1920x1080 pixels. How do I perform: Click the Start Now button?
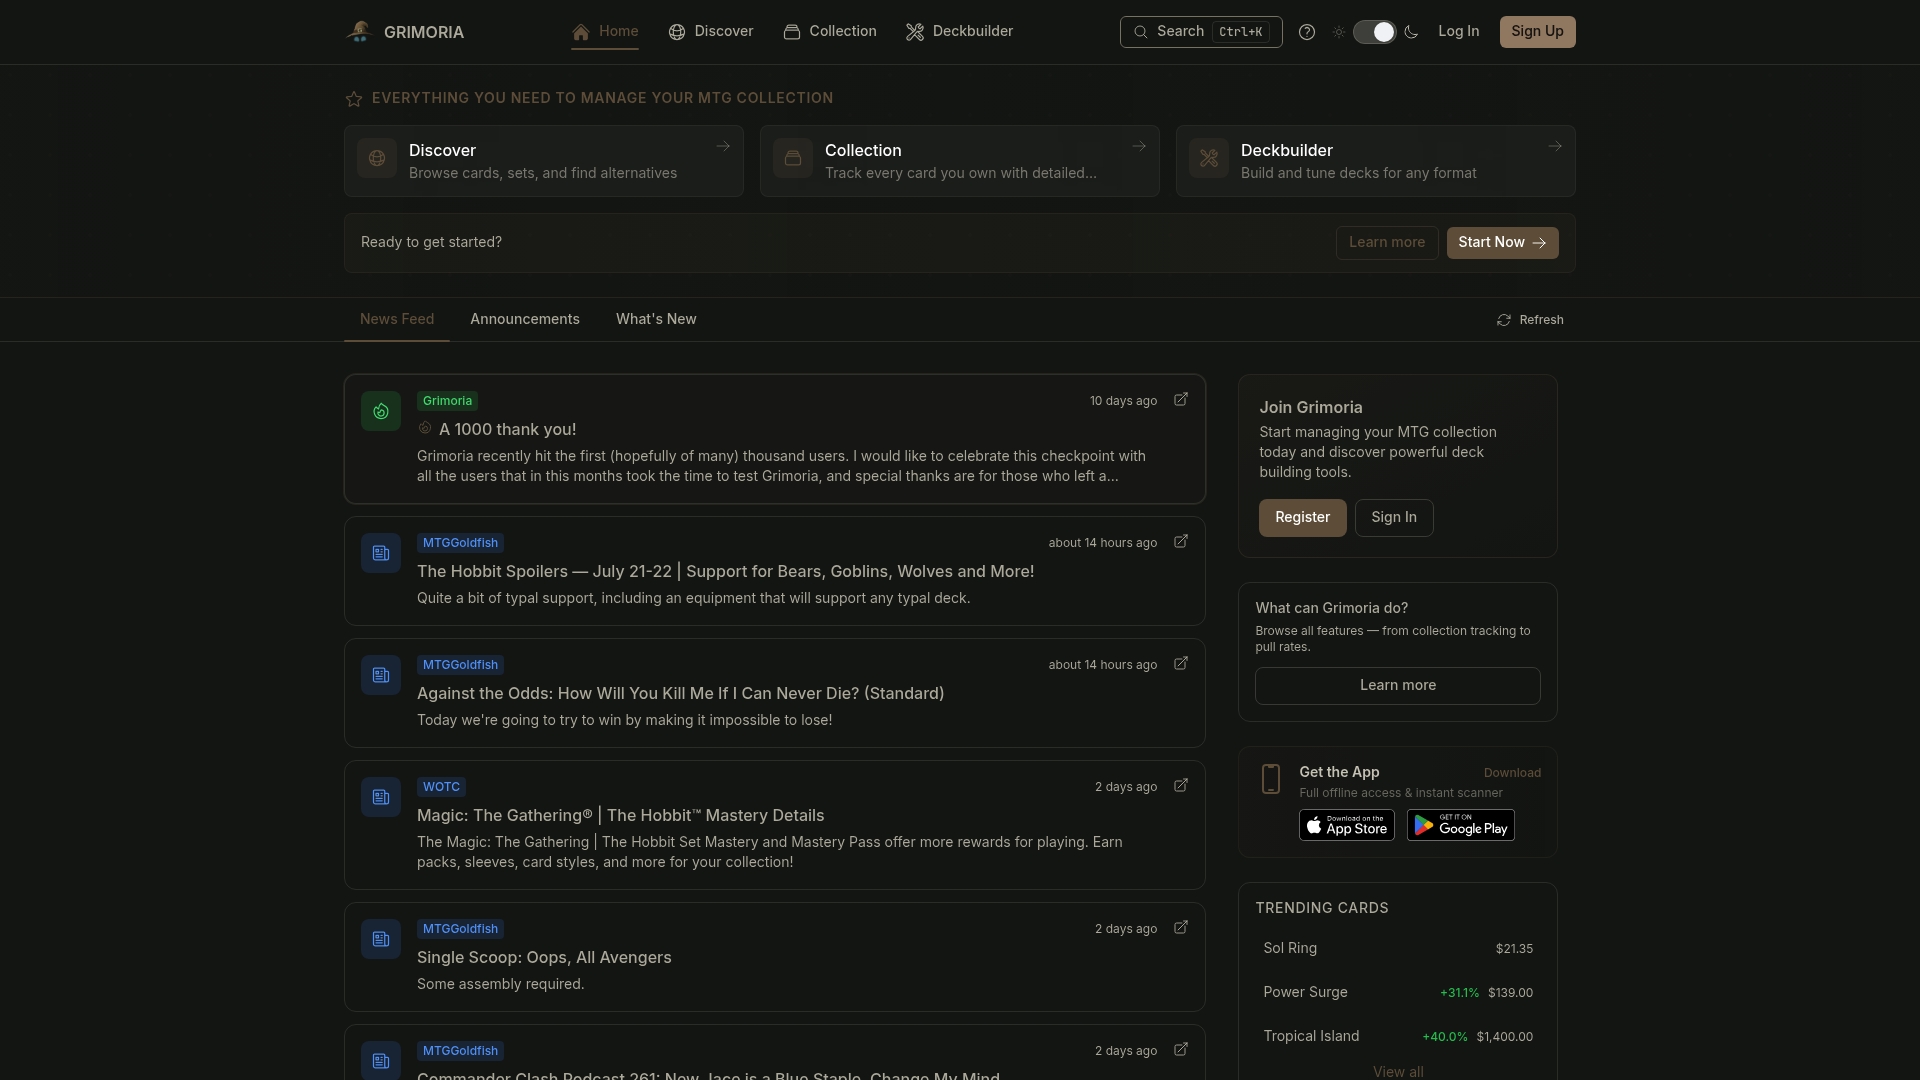tap(1502, 243)
